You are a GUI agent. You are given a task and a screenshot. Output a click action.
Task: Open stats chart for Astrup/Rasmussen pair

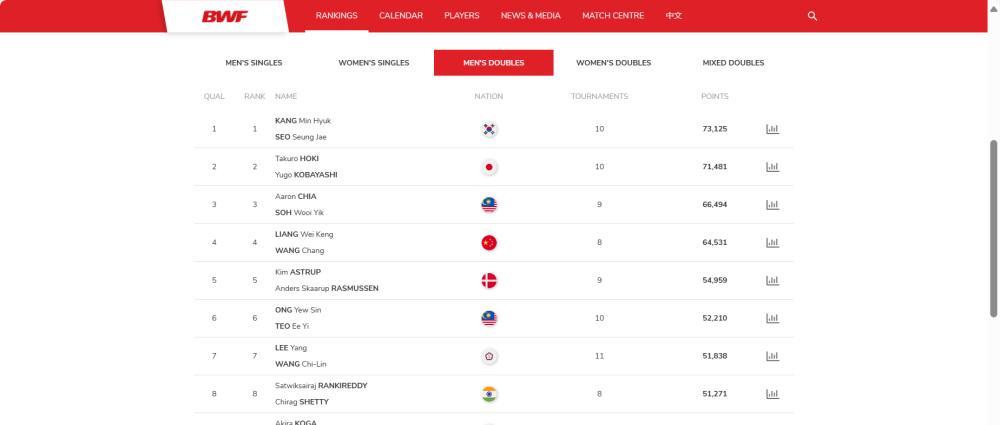(772, 280)
